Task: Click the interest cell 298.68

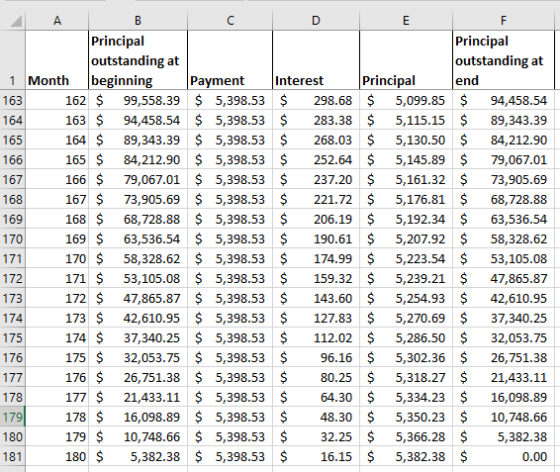Action: [x=316, y=100]
